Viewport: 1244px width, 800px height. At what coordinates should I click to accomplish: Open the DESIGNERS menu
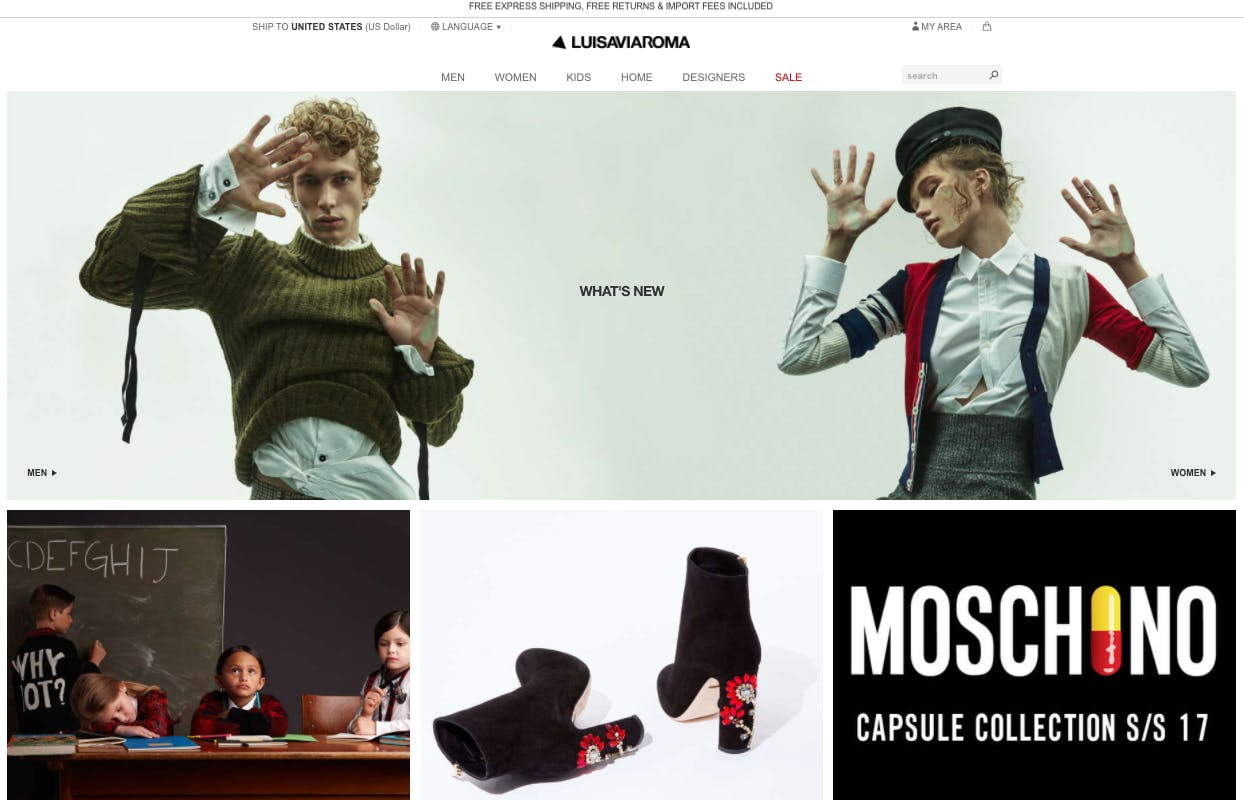click(x=713, y=77)
